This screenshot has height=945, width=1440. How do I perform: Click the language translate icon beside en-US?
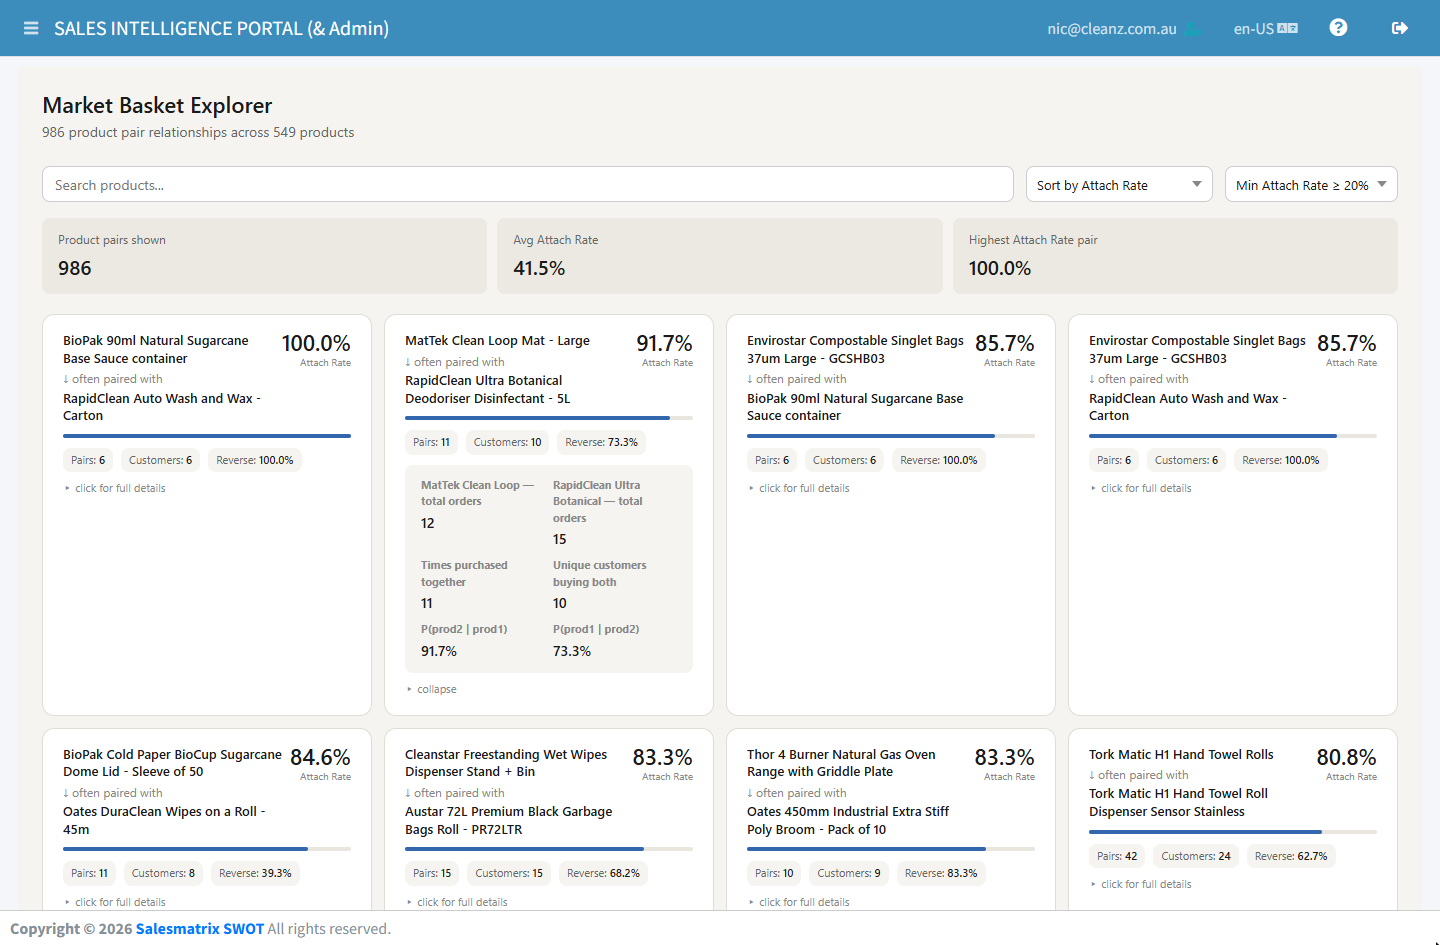[x=1288, y=29]
